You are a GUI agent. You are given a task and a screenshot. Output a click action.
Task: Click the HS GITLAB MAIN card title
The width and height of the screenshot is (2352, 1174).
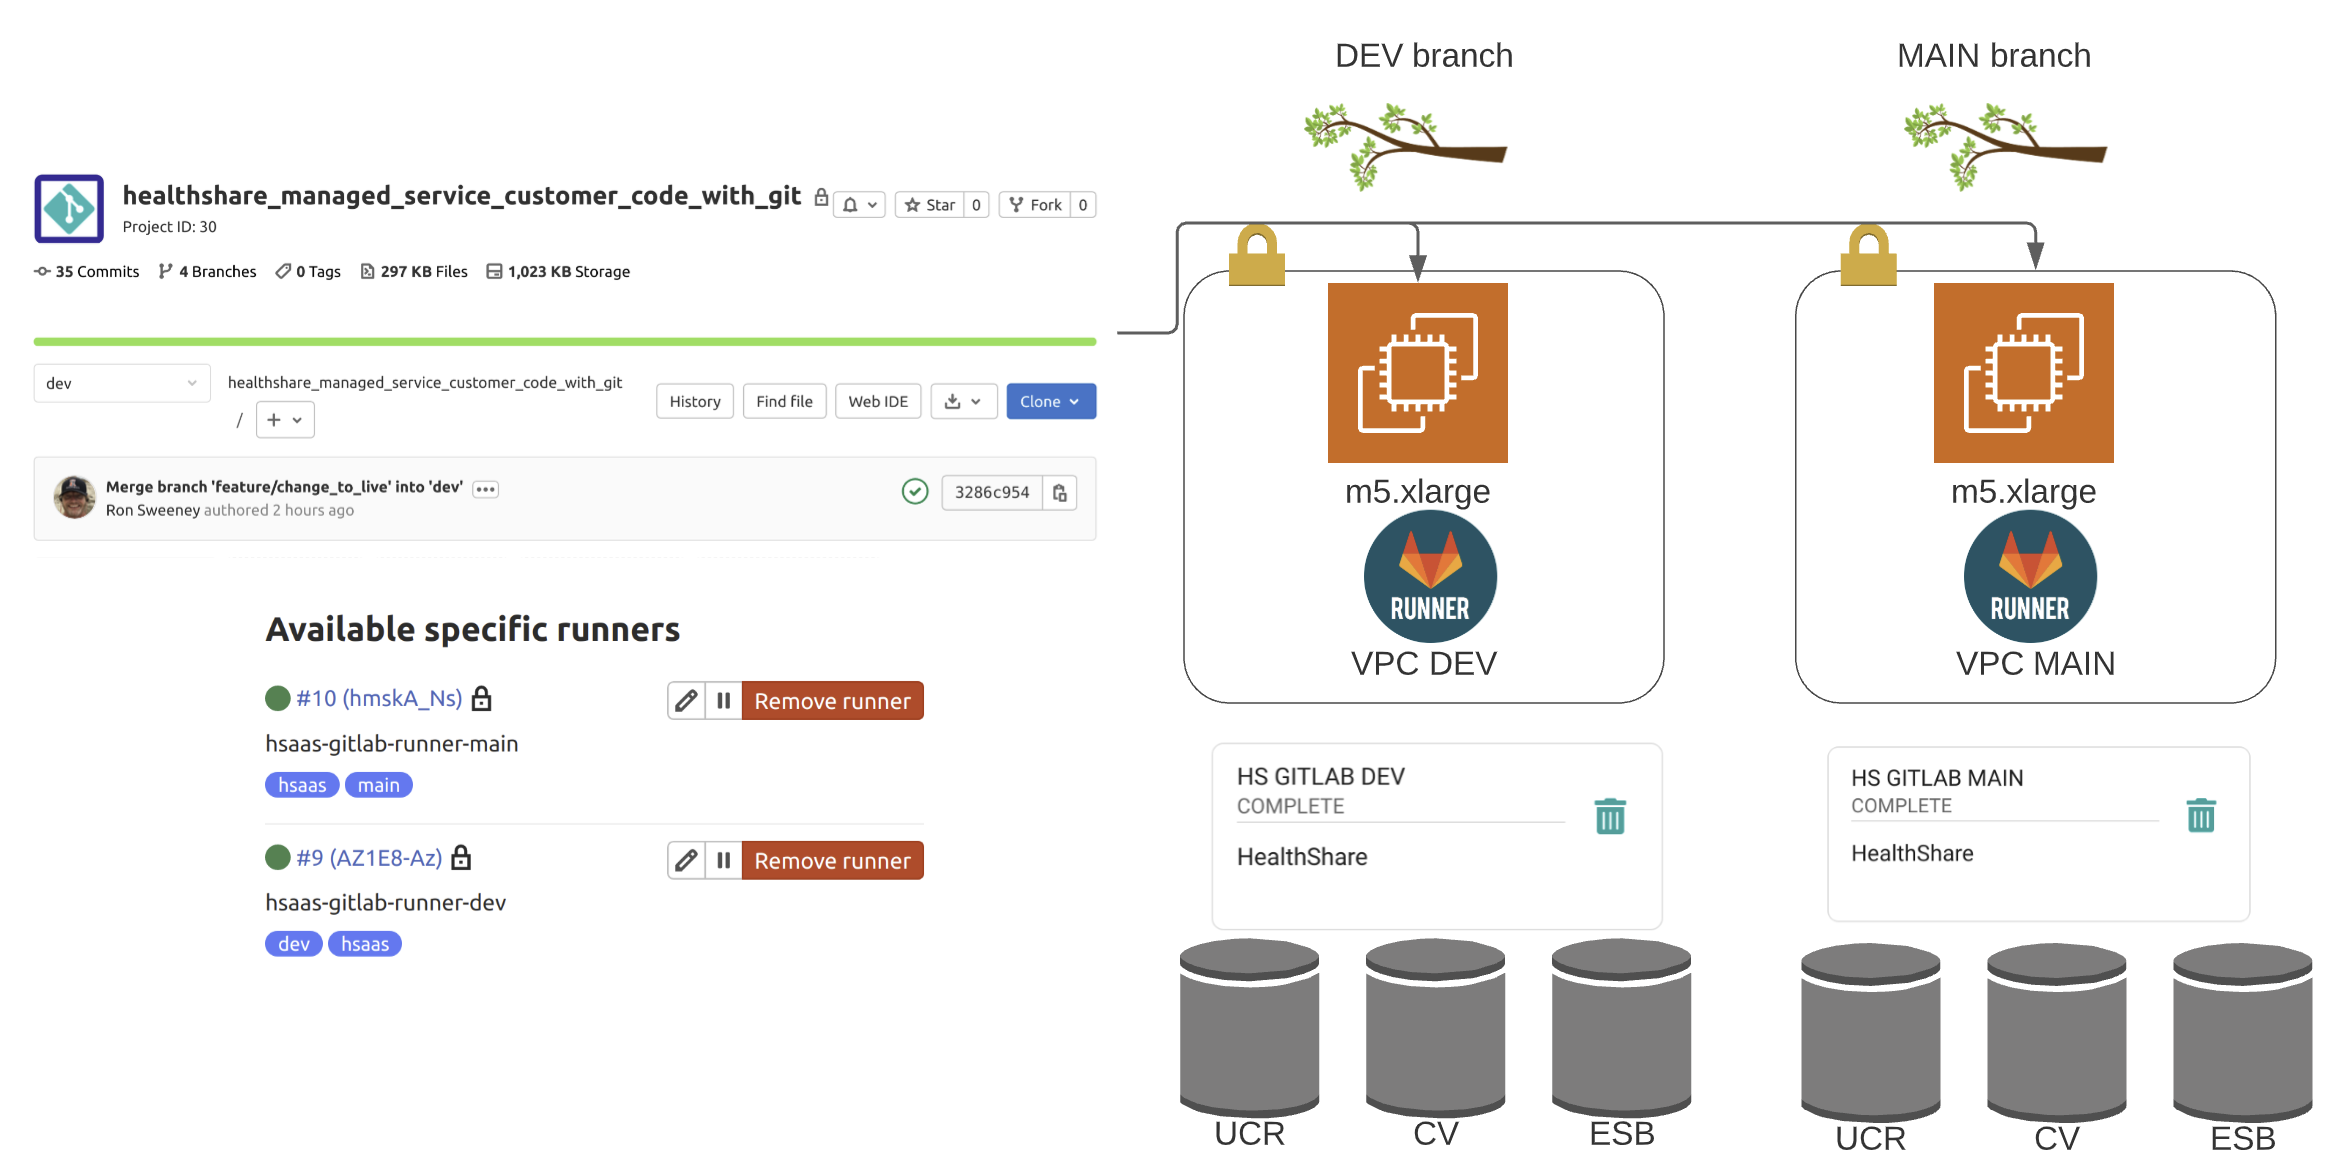click(1937, 778)
